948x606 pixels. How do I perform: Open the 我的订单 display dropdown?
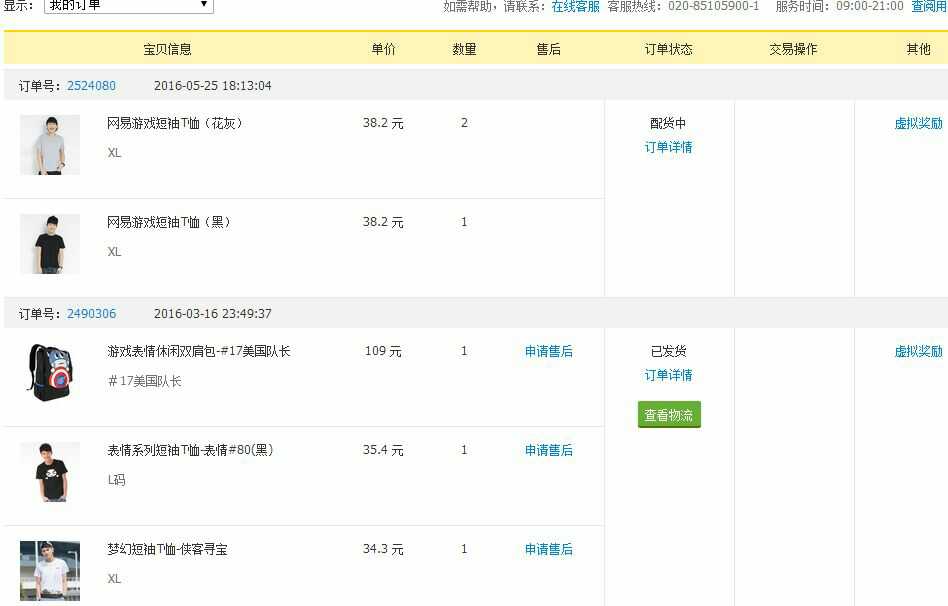click(x=129, y=6)
